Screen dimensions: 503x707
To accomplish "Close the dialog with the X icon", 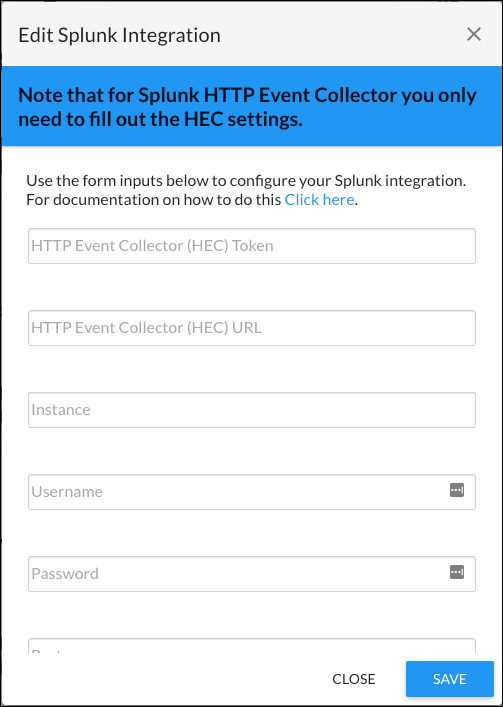I will [x=474, y=34].
